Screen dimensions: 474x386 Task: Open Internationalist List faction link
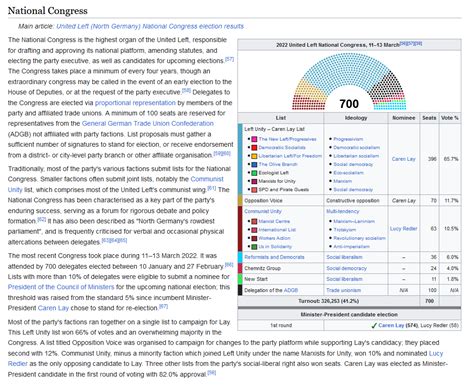(x=277, y=230)
